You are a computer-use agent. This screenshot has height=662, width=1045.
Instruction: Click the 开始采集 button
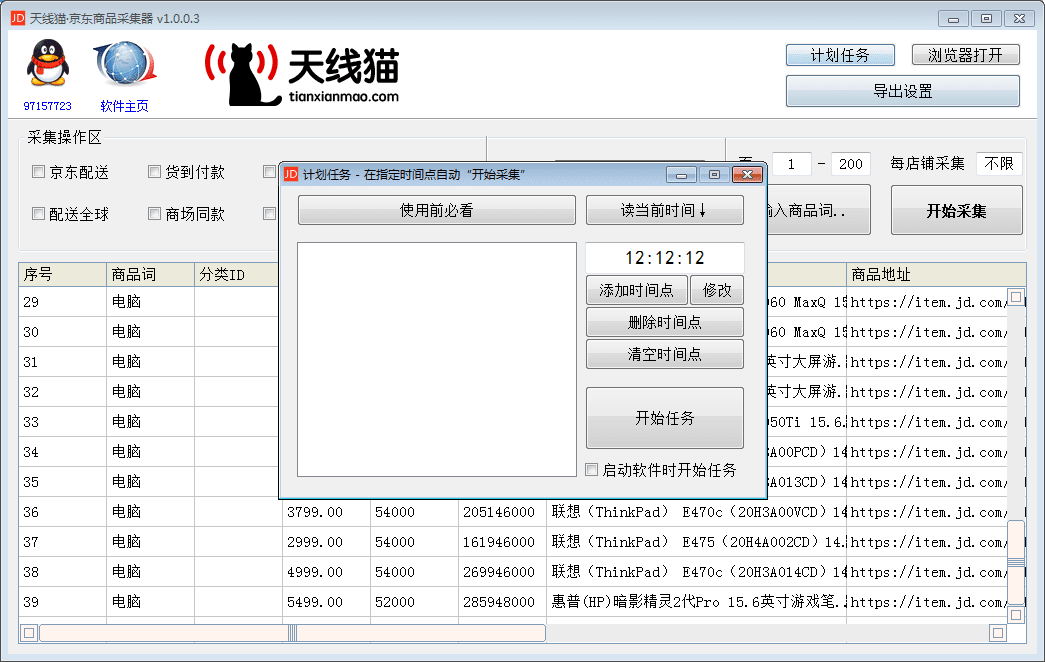[956, 211]
